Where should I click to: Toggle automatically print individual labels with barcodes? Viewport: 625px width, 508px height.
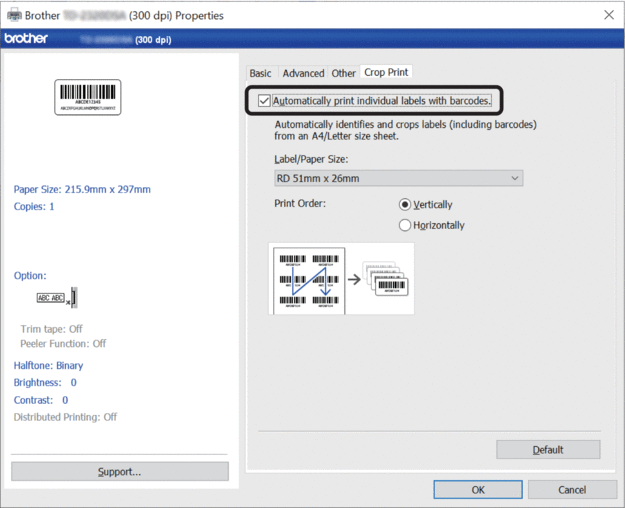[x=264, y=101]
